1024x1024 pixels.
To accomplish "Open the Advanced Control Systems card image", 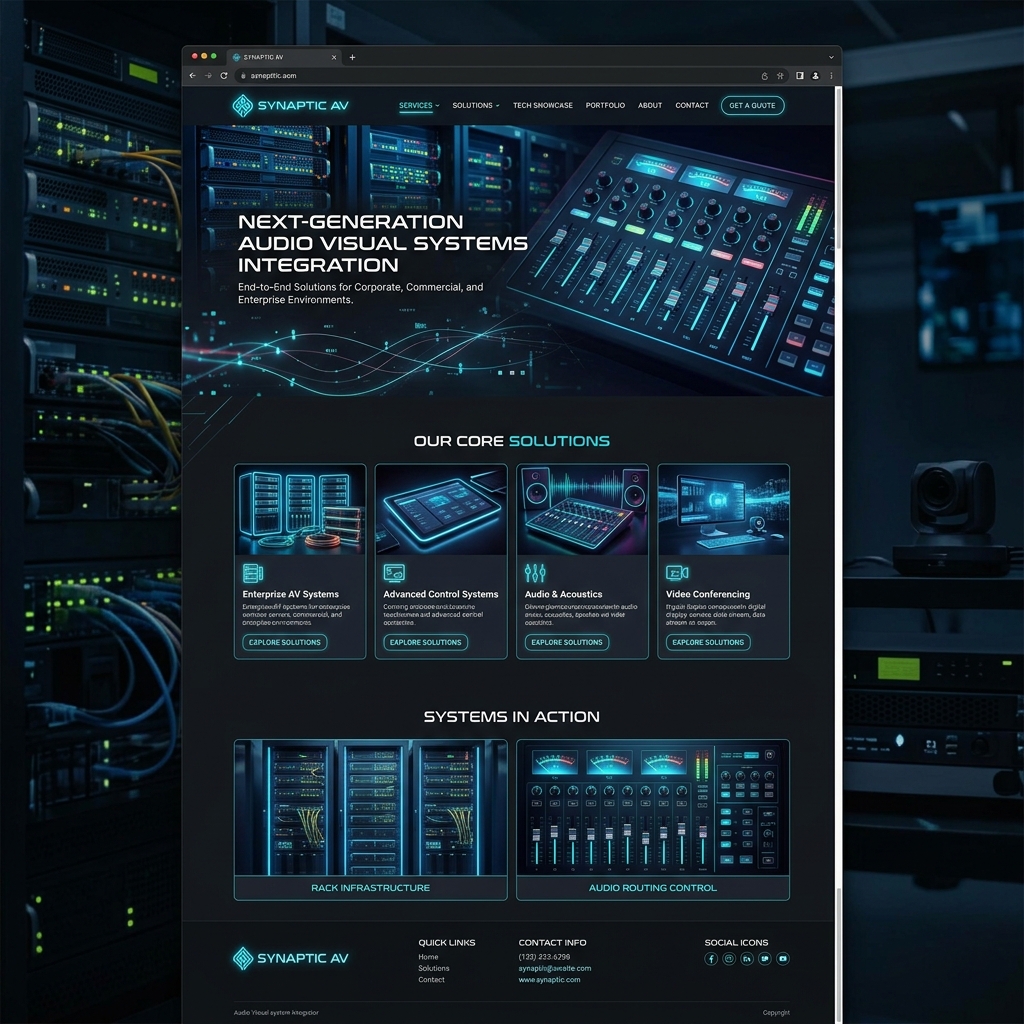I will click(x=441, y=509).
